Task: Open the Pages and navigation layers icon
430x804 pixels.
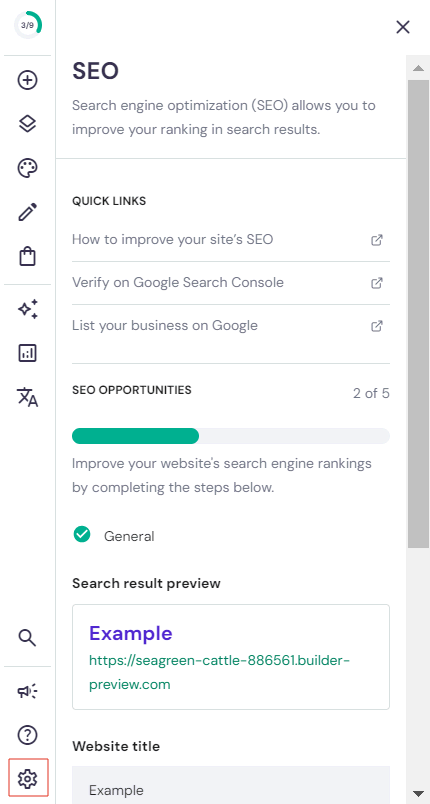Action: (28, 124)
